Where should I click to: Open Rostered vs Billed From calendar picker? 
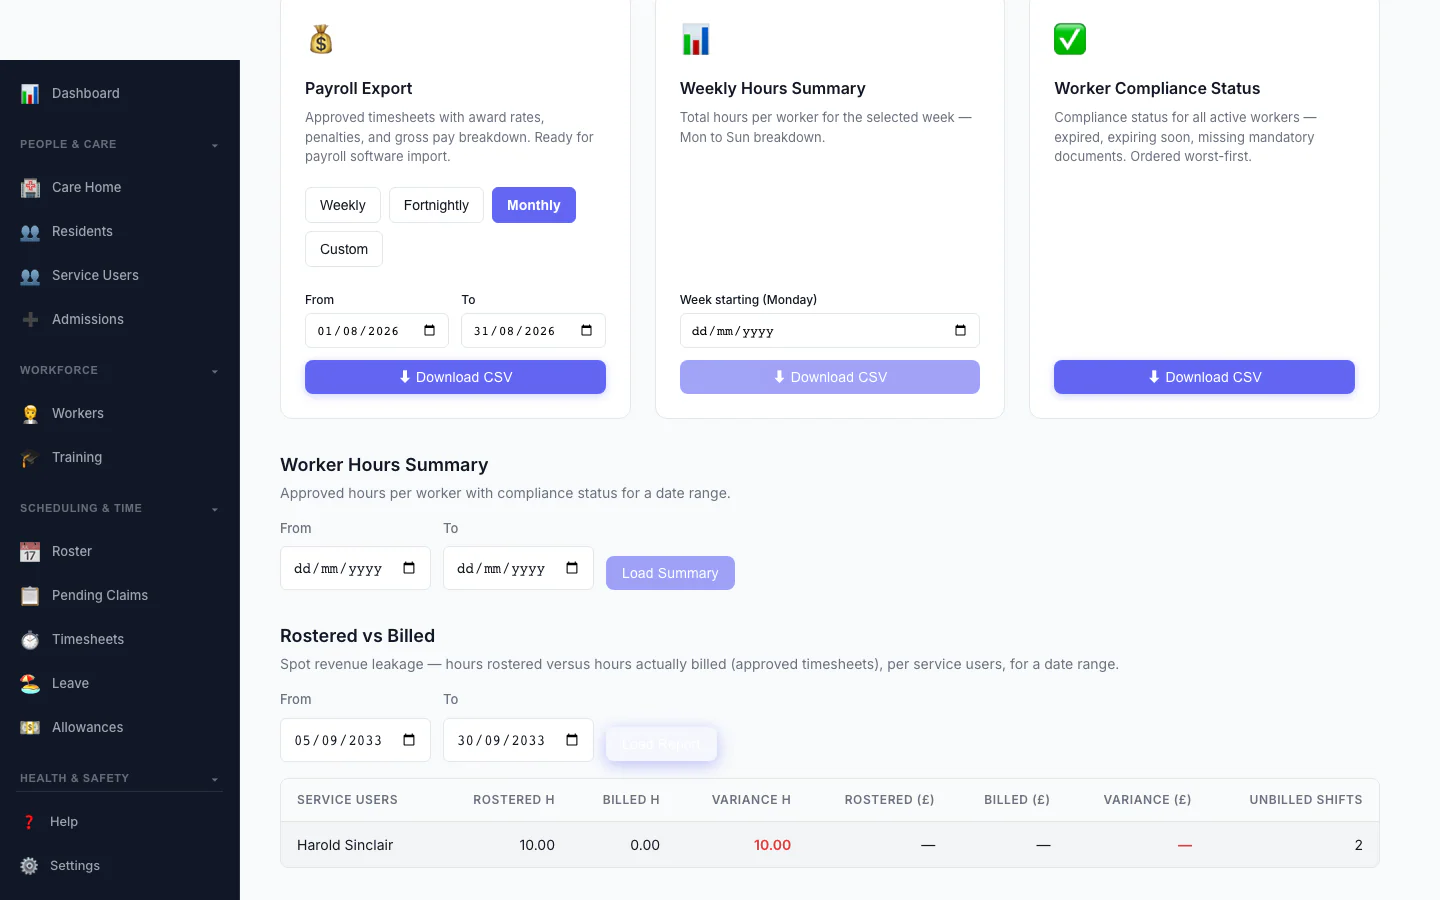tap(409, 740)
